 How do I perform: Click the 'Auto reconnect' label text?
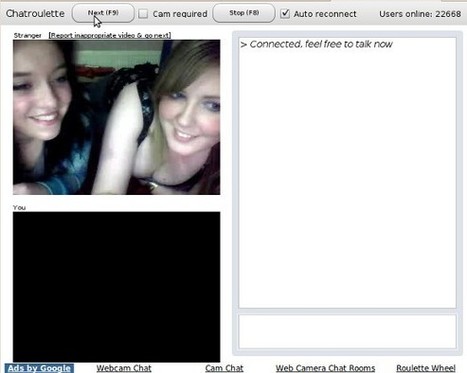(325, 14)
